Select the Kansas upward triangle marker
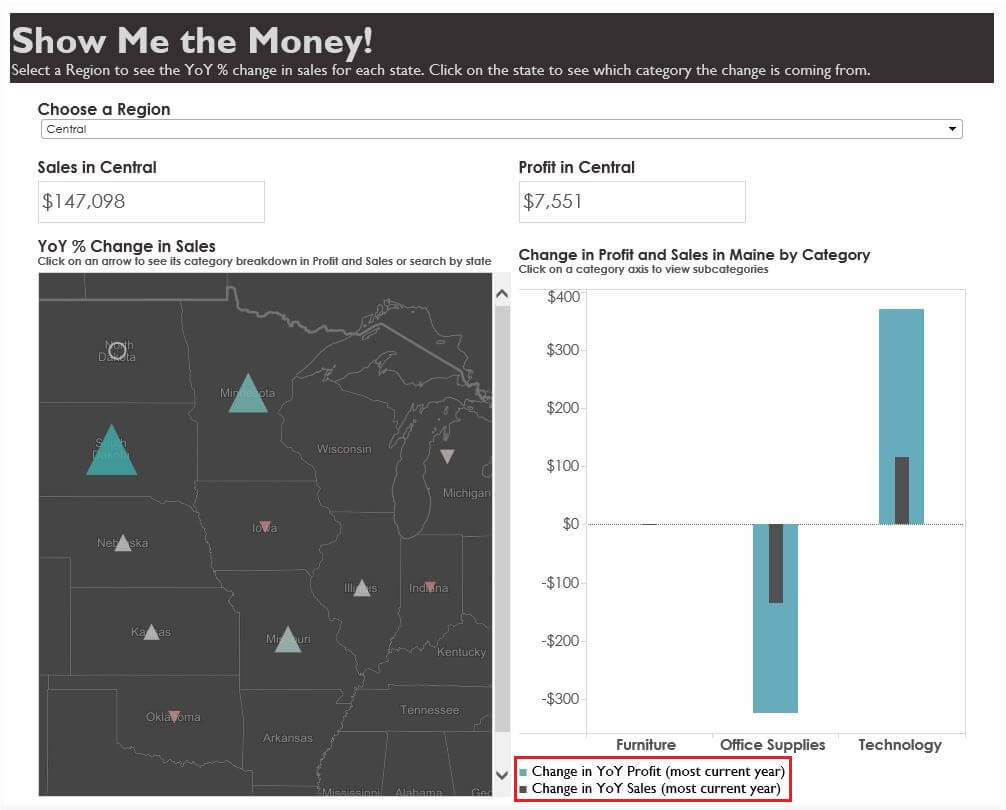Image resolution: width=1006 pixels, height=810 pixels. [x=151, y=632]
